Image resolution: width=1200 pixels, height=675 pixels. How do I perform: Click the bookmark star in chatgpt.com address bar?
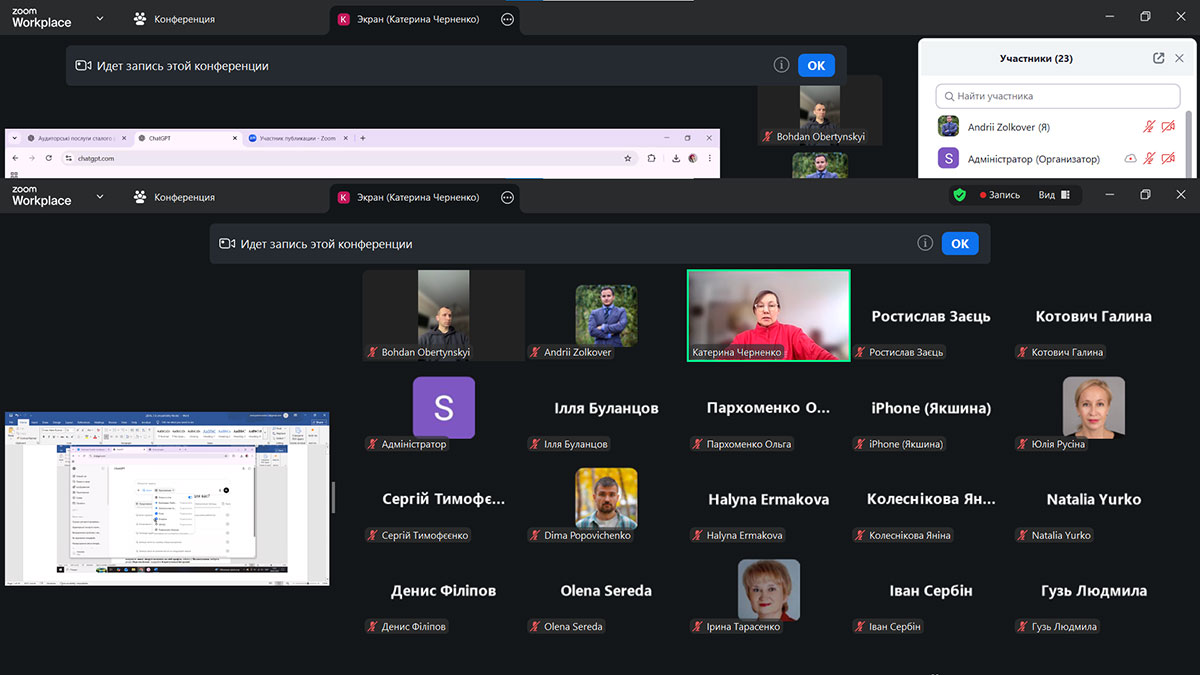pyautogui.click(x=627, y=158)
